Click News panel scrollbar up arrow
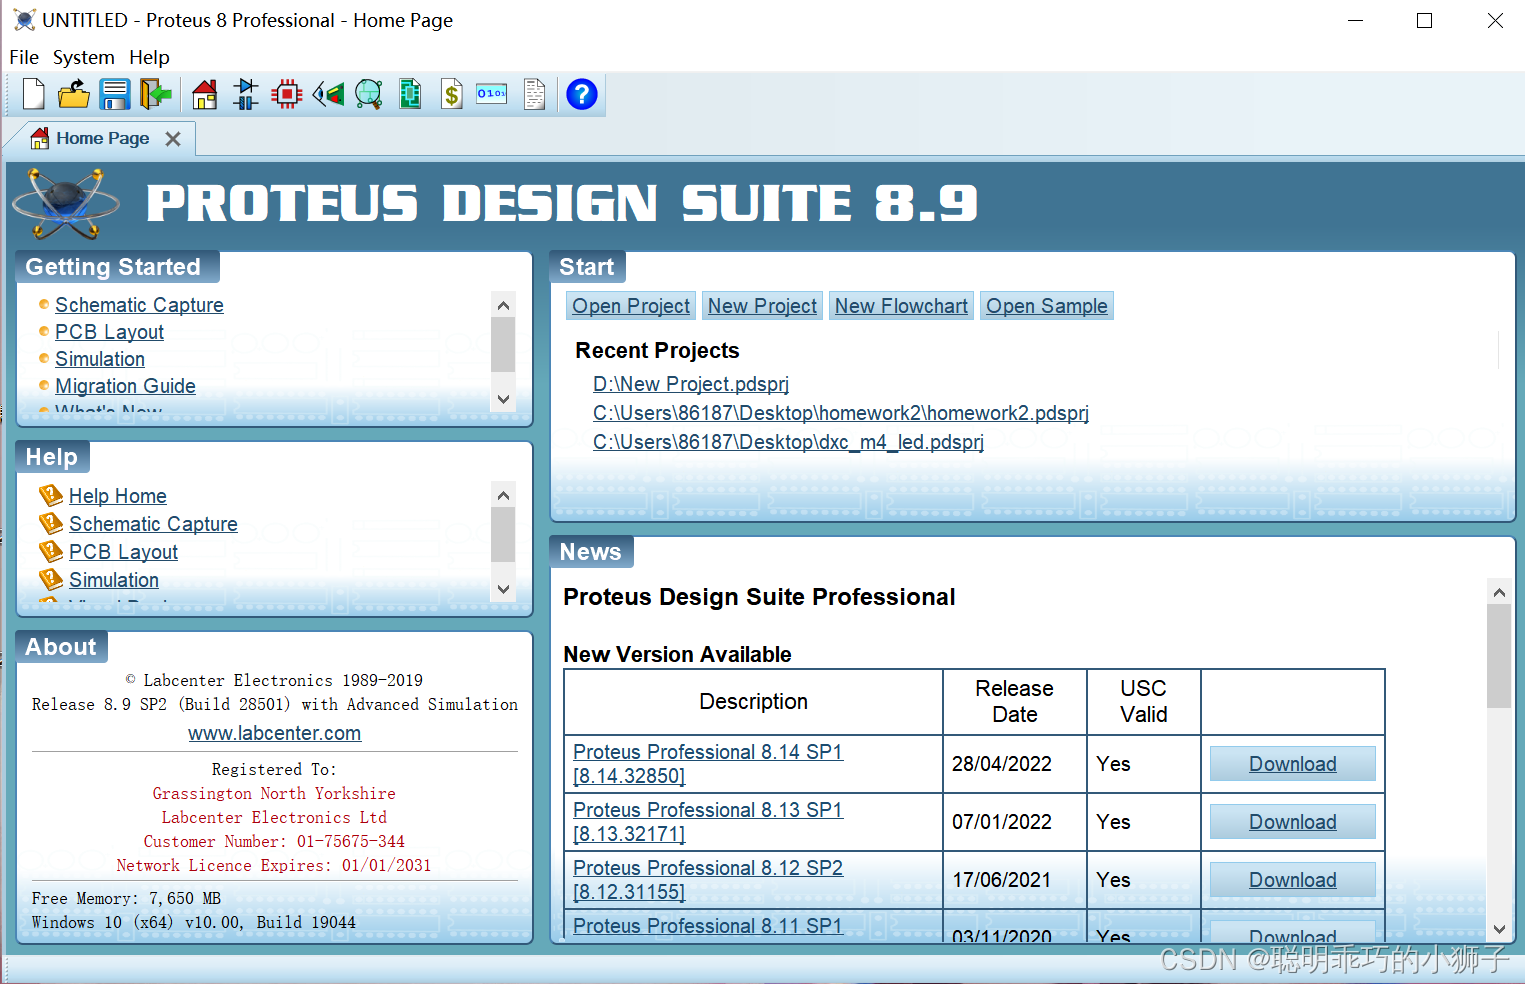Viewport: 1525px width, 984px height. [x=1499, y=592]
